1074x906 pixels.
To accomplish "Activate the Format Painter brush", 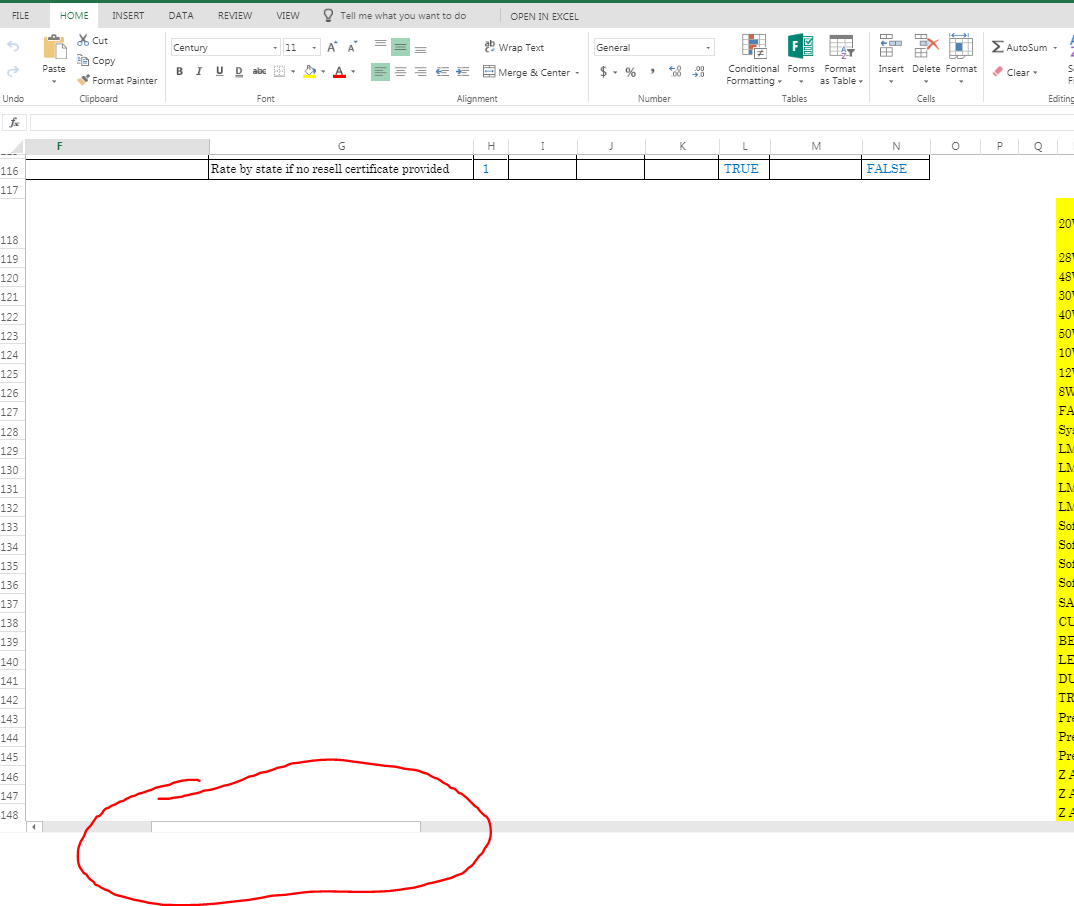I will pos(83,80).
